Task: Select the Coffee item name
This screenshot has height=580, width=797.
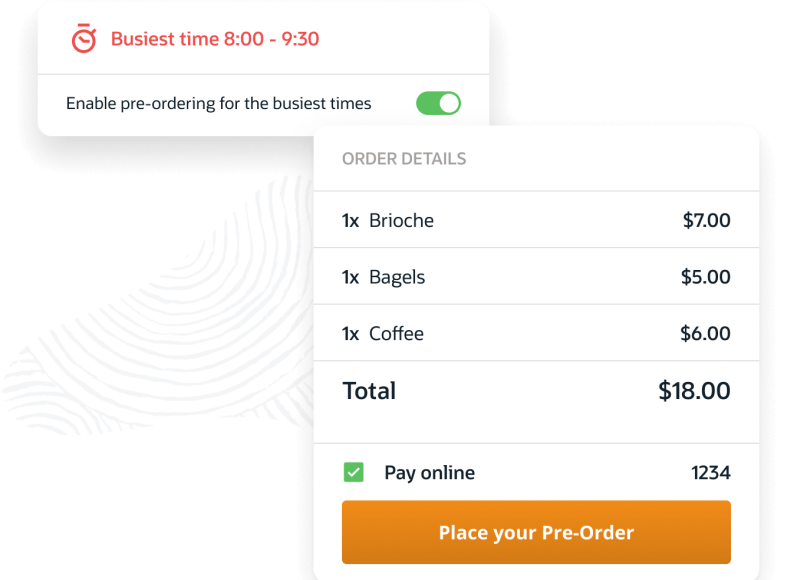Action: click(396, 333)
